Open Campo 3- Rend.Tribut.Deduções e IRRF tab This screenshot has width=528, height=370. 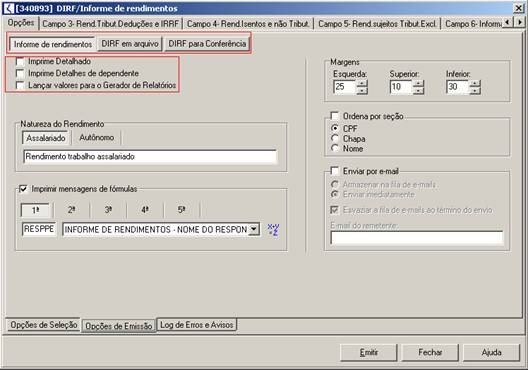tap(110, 24)
